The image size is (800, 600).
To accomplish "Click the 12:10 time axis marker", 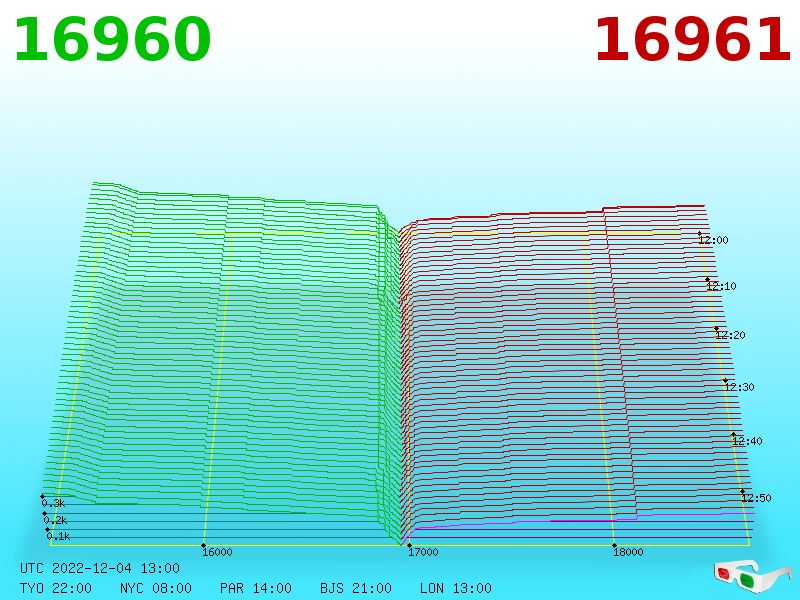I will pyautogui.click(x=721, y=286).
